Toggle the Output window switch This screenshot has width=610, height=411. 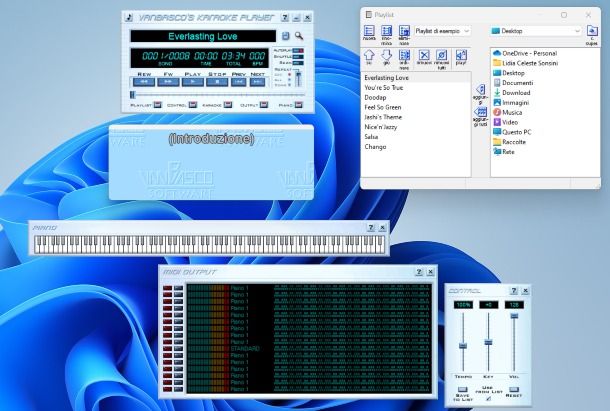264,105
